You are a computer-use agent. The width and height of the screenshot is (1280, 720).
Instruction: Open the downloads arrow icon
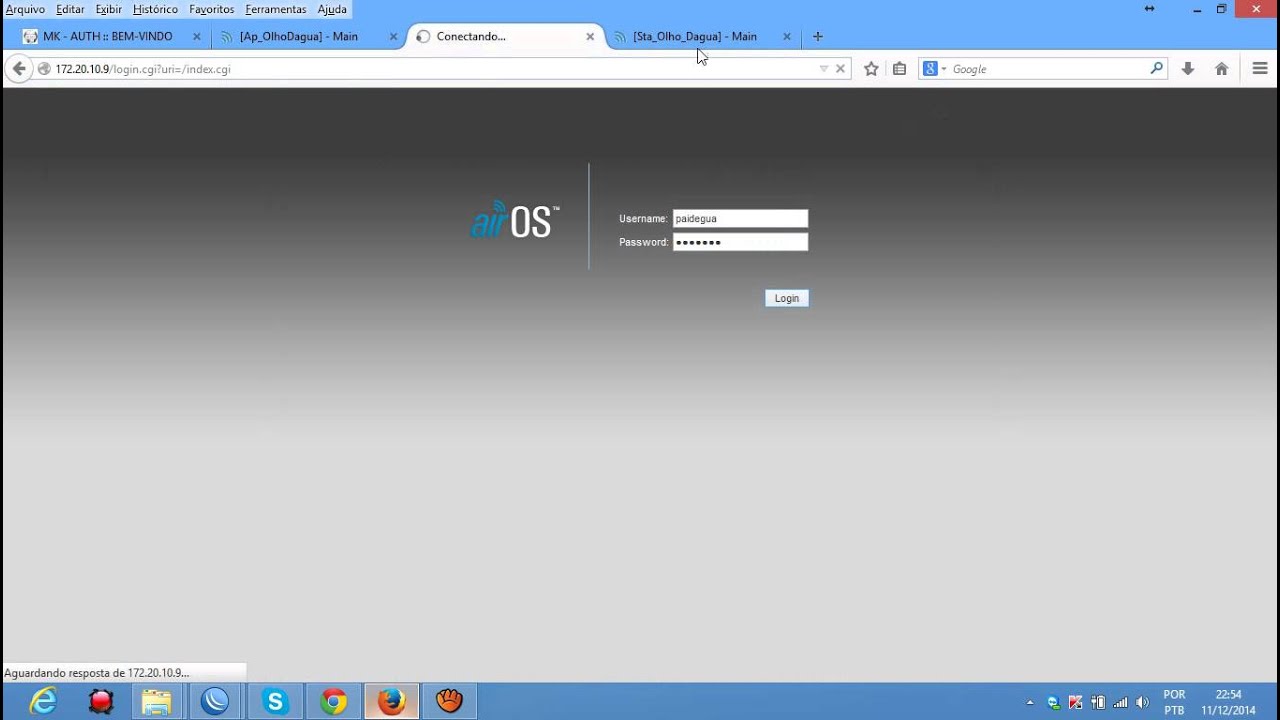click(1188, 69)
